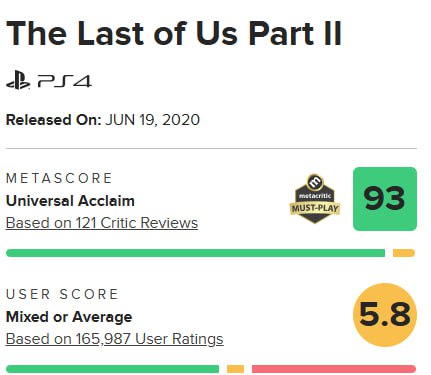This screenshot has height=375, width=431.
Task: Click the yellow mixed segment of Metascore bar
Action: tap(404, 253)
